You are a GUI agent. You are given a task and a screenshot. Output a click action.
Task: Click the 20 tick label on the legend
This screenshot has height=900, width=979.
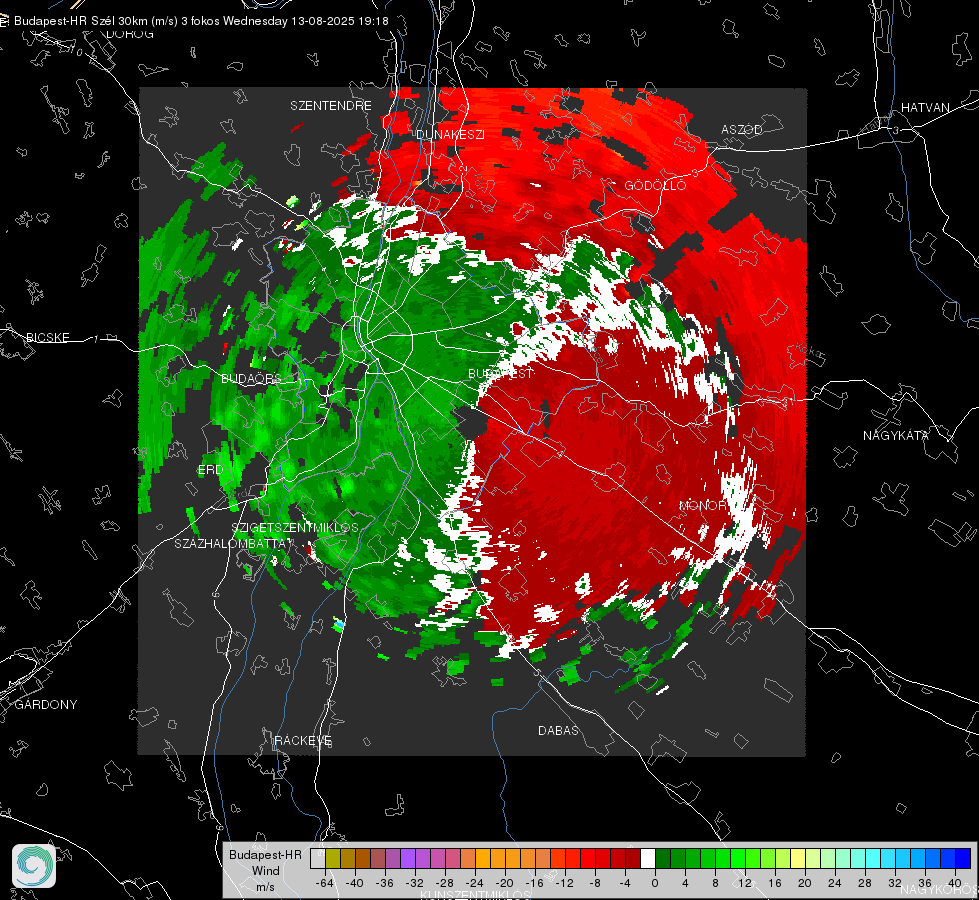(x=805, y=883)
